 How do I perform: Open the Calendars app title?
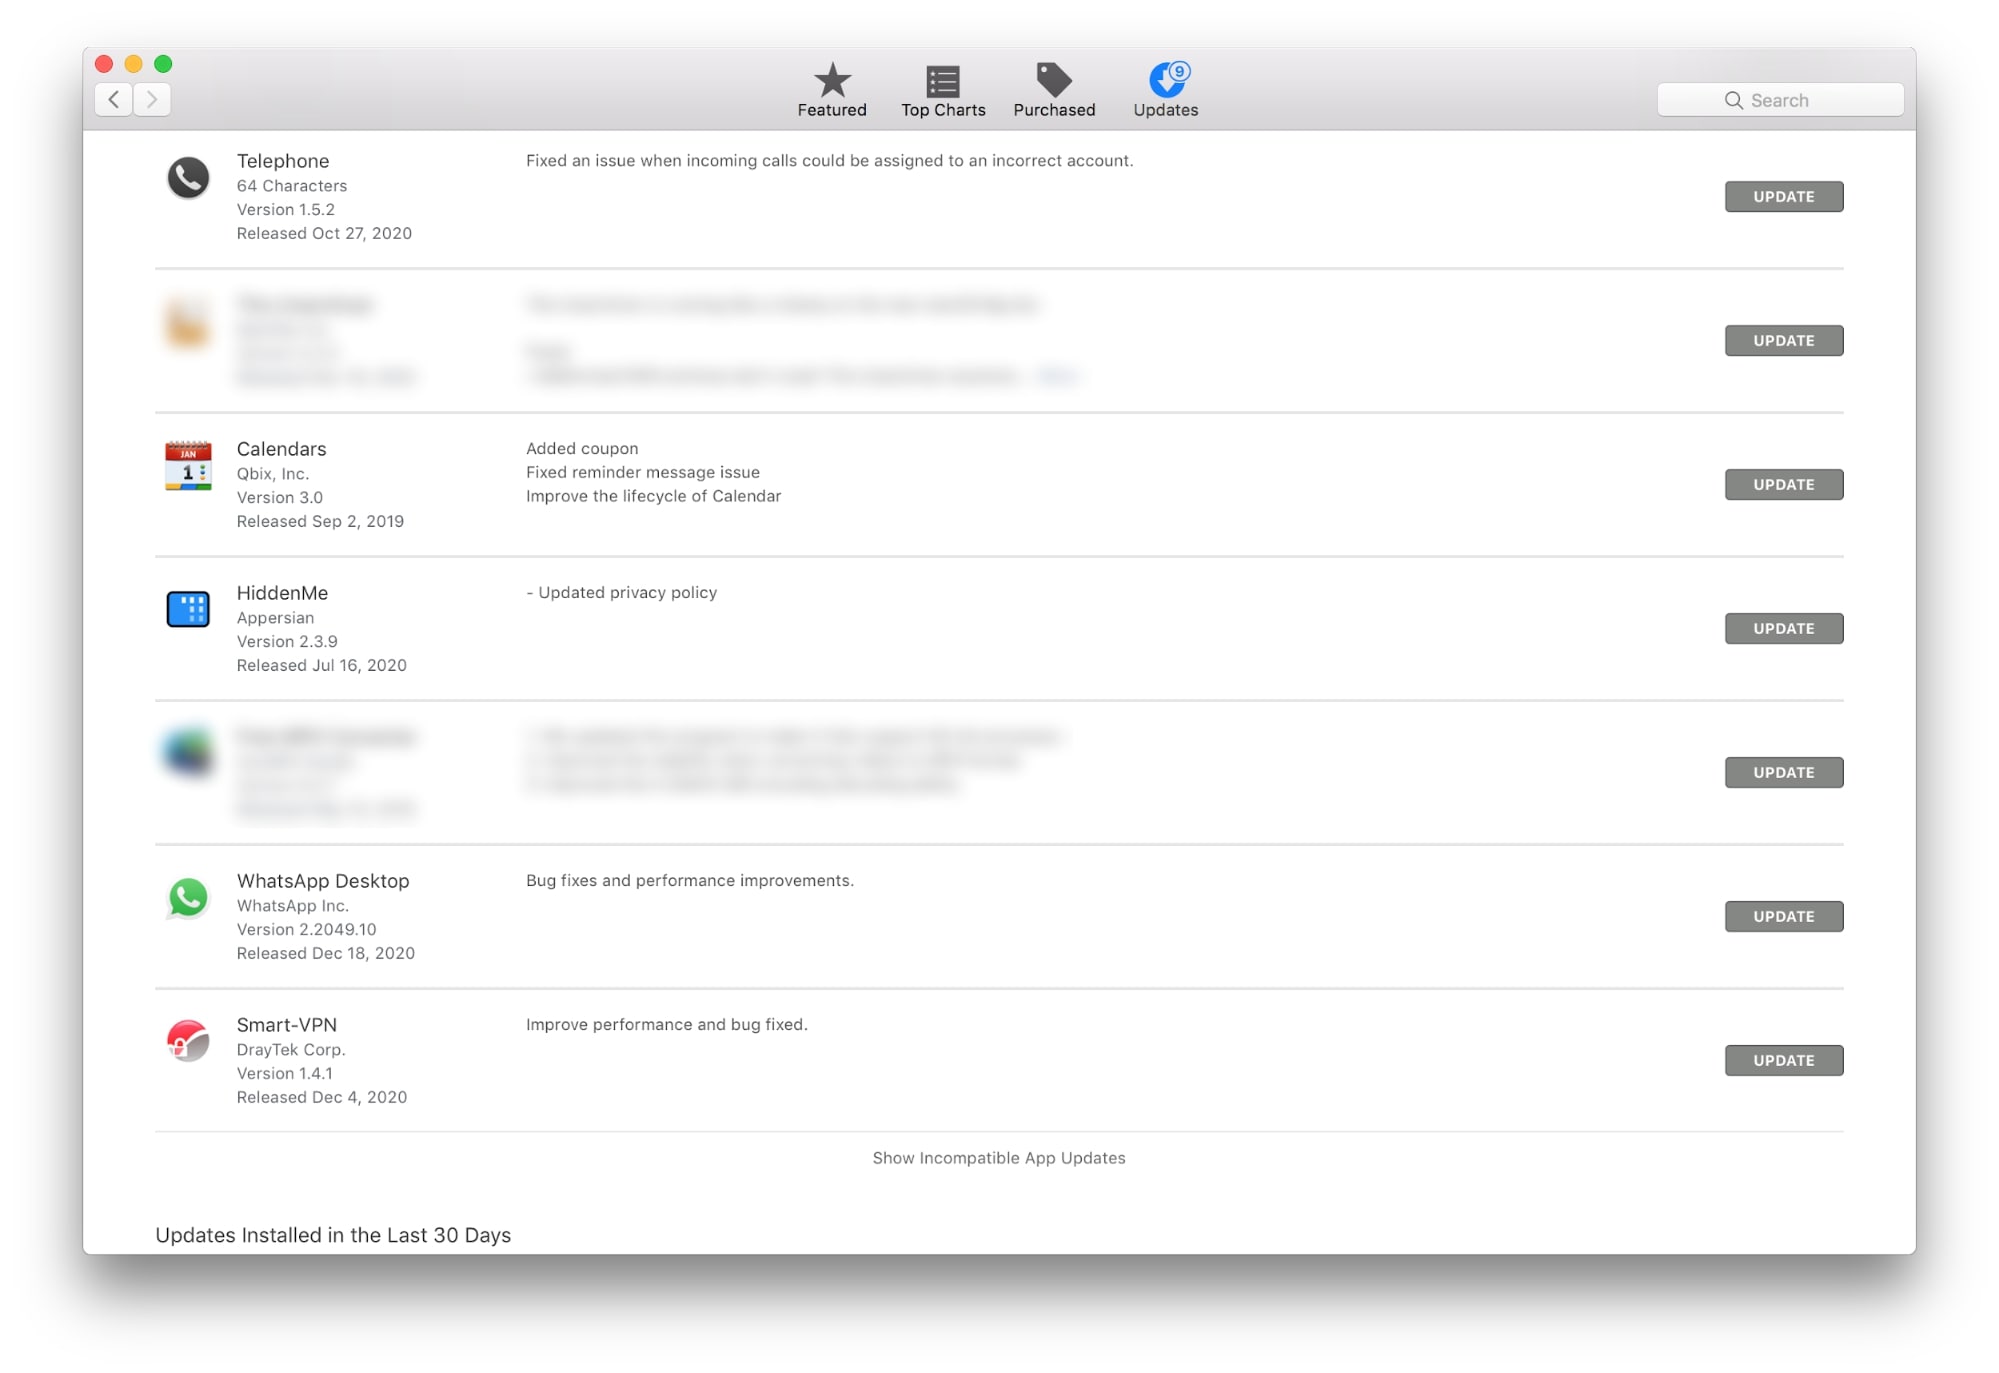tap(281, 449)
